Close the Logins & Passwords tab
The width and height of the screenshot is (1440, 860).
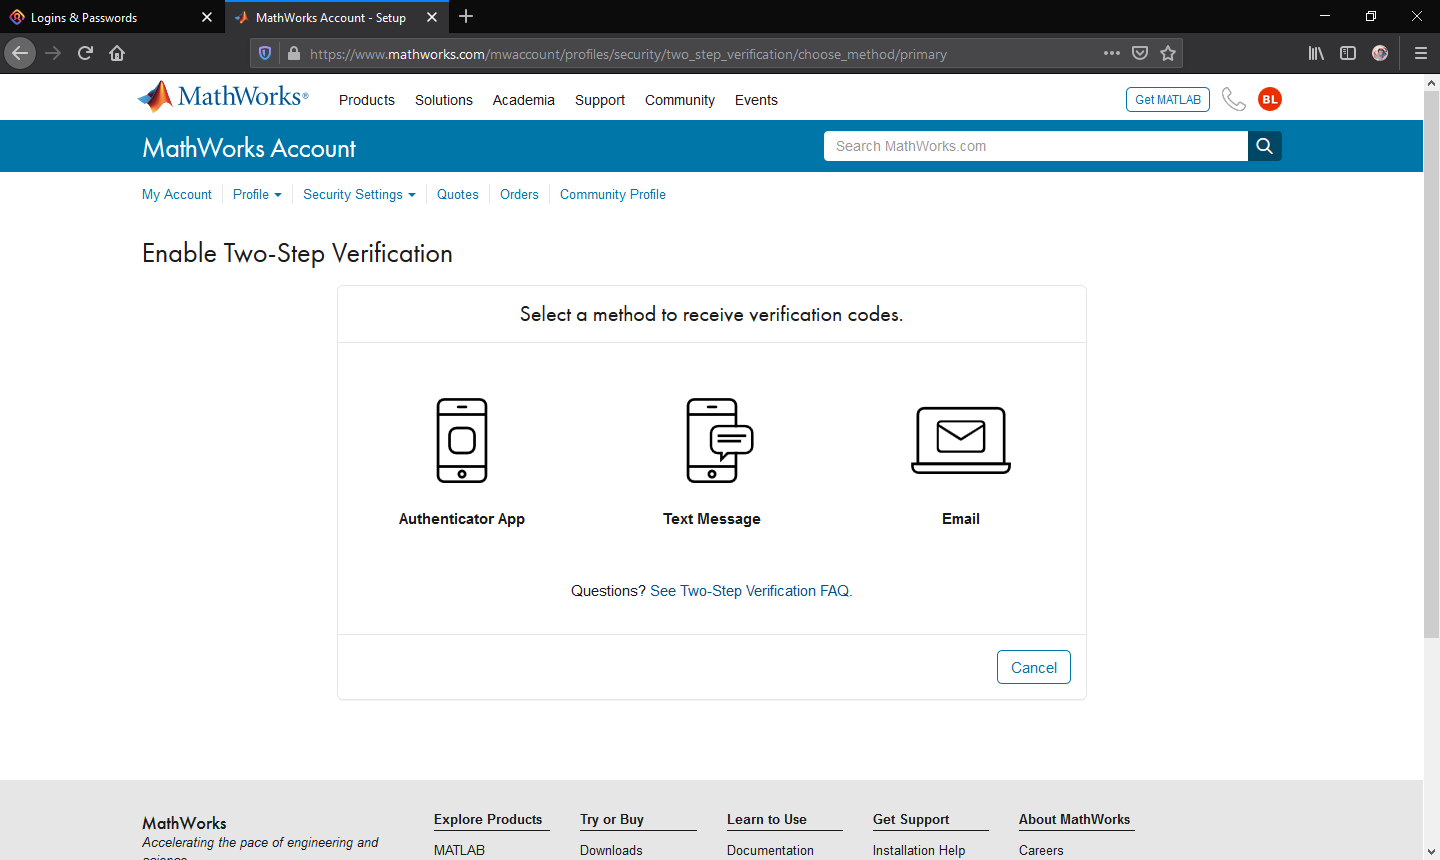click(x=207, y=17)
